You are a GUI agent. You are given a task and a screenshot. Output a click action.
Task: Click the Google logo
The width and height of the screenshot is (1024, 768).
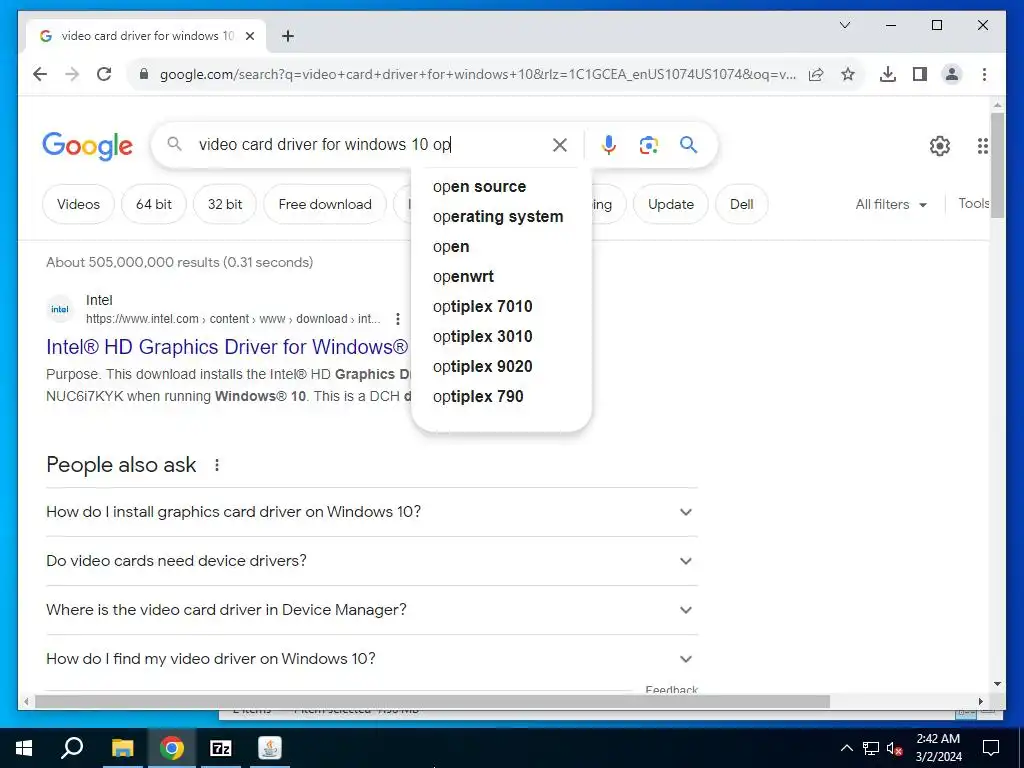point(87,145)
